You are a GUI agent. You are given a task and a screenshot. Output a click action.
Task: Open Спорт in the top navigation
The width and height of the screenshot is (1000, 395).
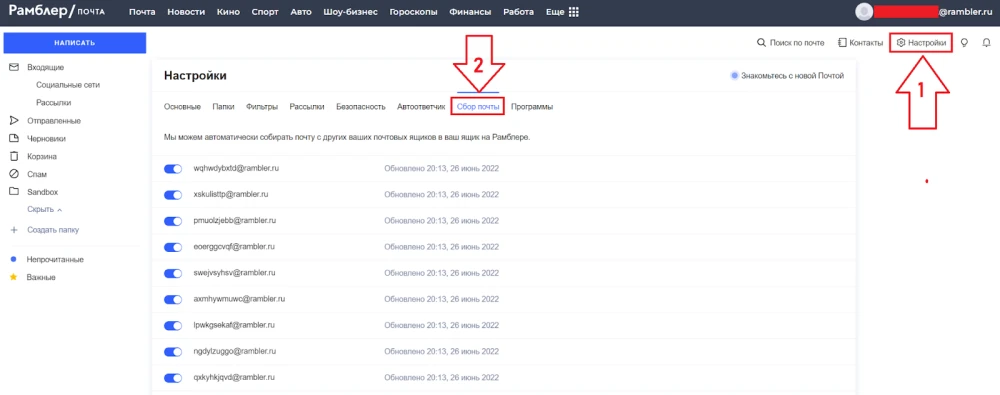point(265,12)
